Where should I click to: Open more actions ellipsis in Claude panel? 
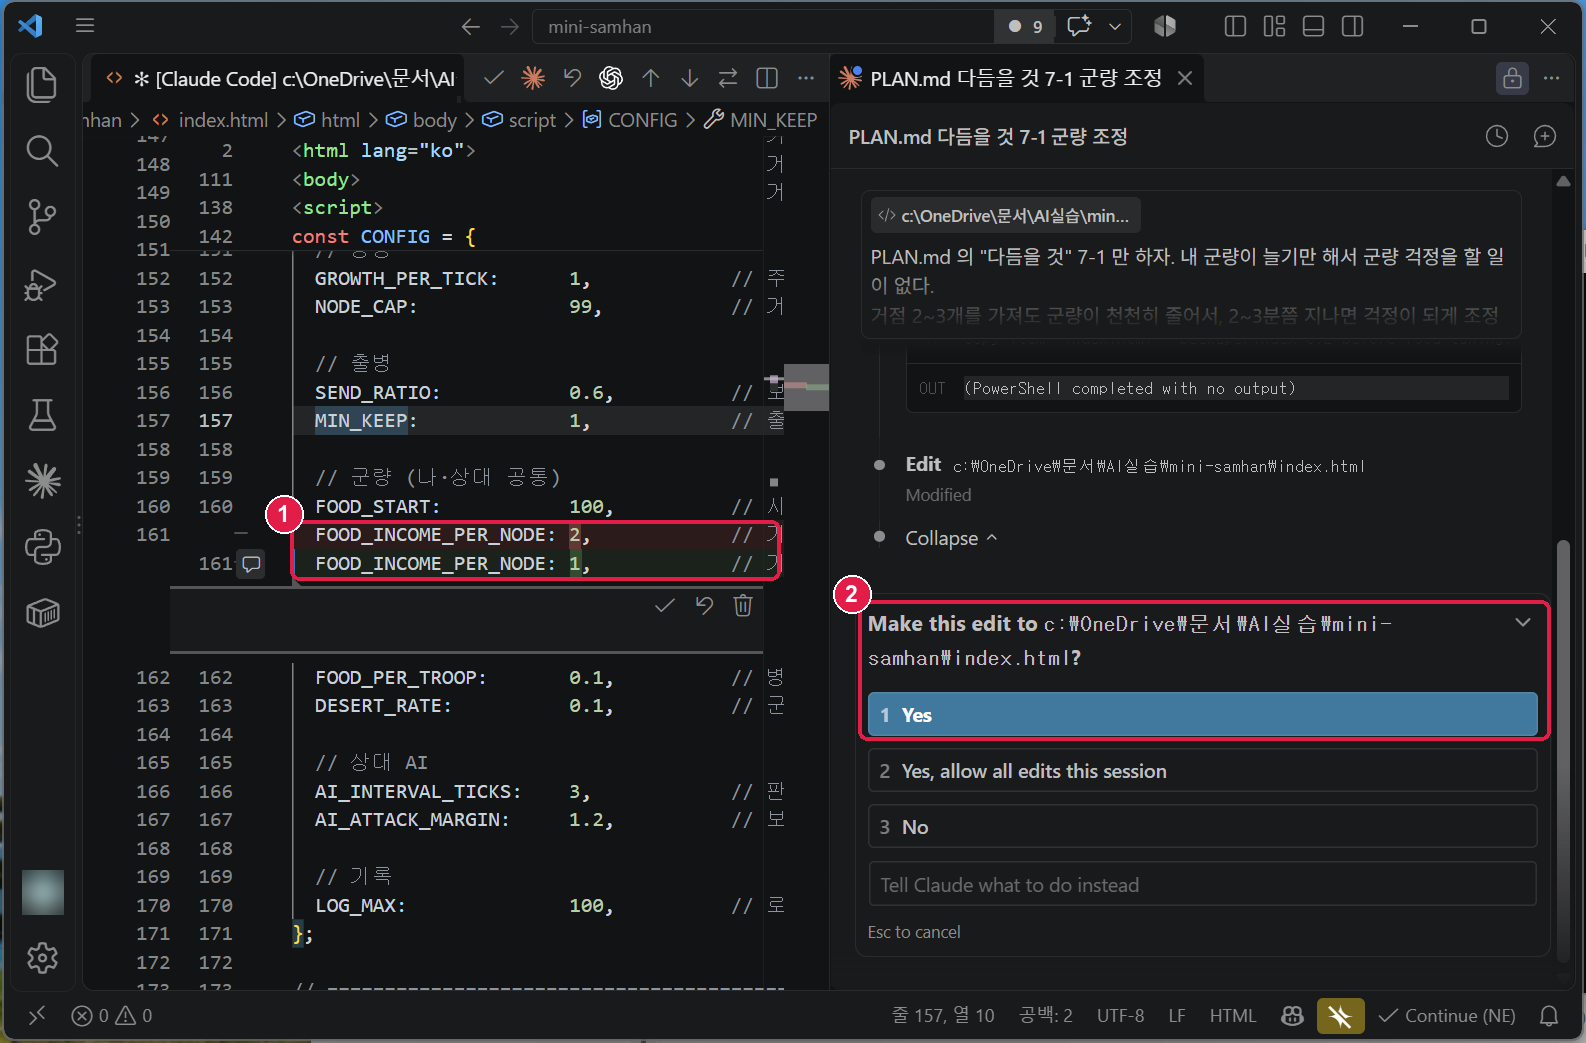tap(1551, 78)
